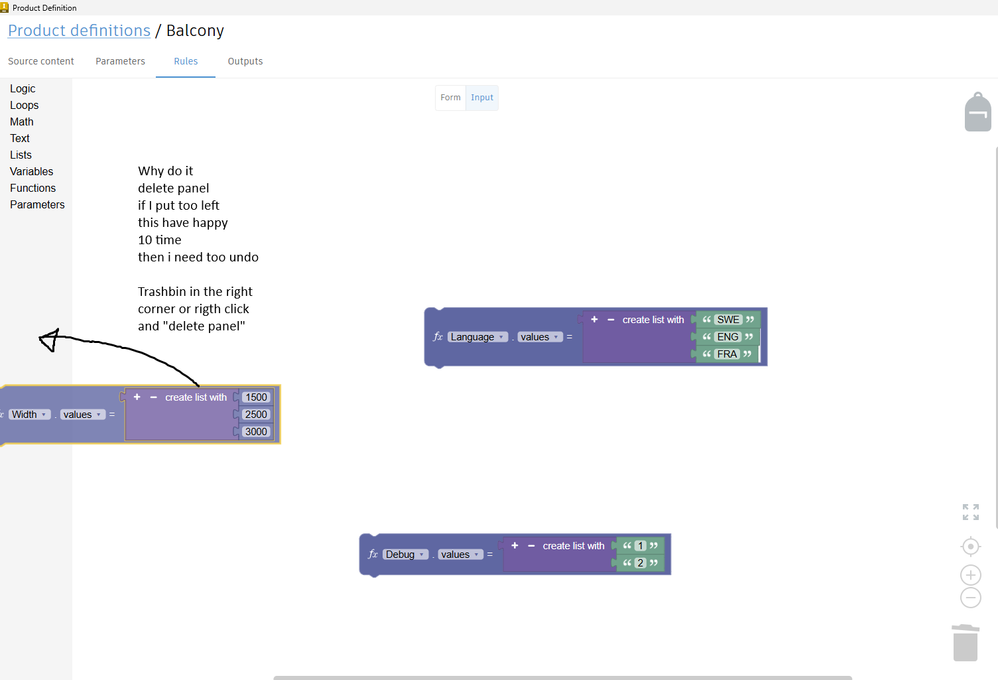Open the Outputs tab
Screen dimensions: 998x680
(x=245, y=61)
